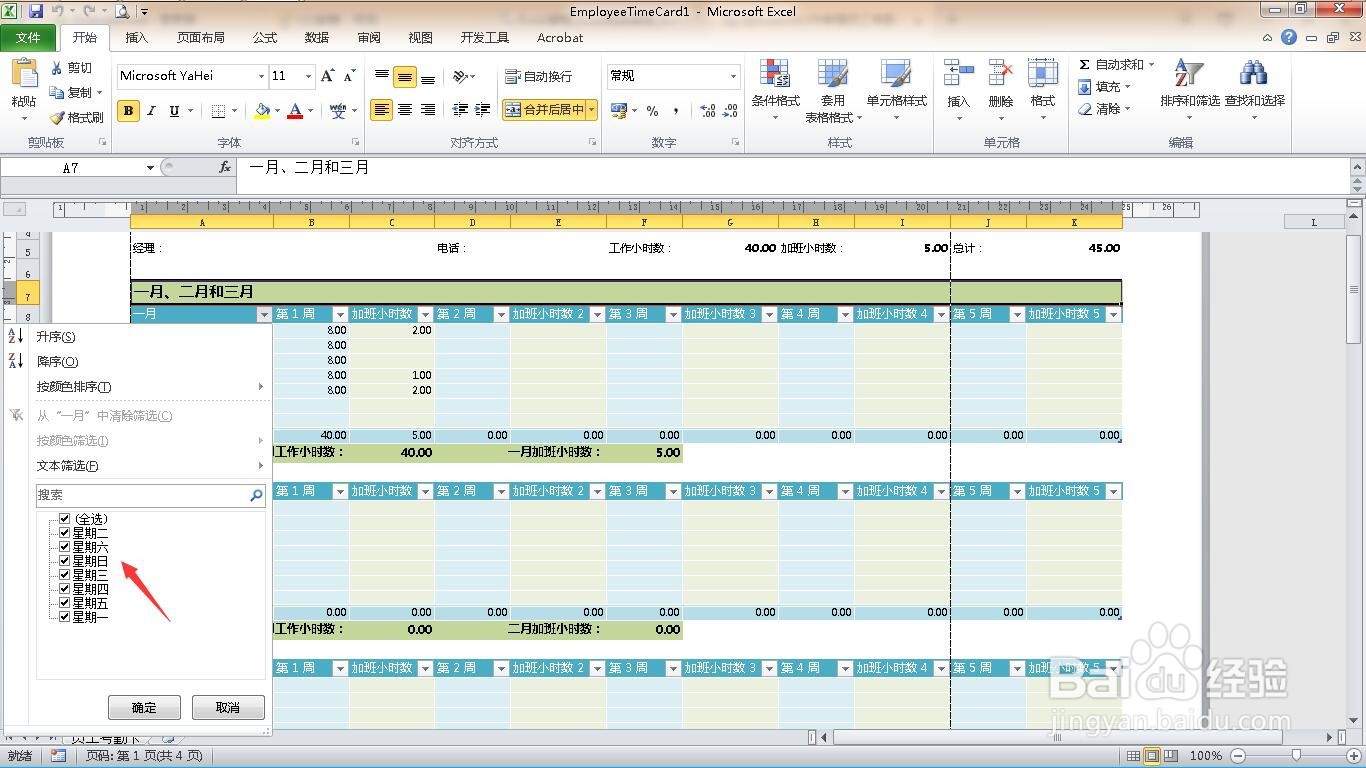Expand 文本筛选 submenu
The image size is (1366, 768).
(x=261, y=466)
